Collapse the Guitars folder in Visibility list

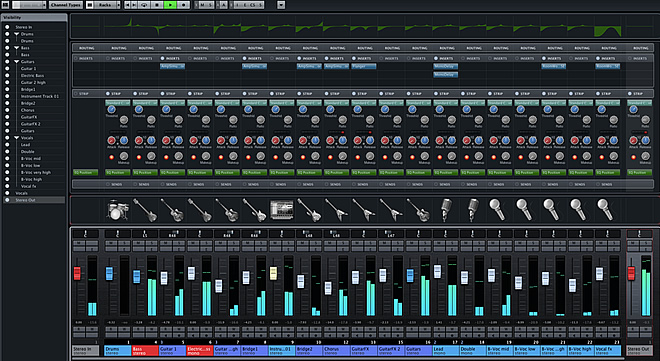pyautogui.click(x=16, y=62)
